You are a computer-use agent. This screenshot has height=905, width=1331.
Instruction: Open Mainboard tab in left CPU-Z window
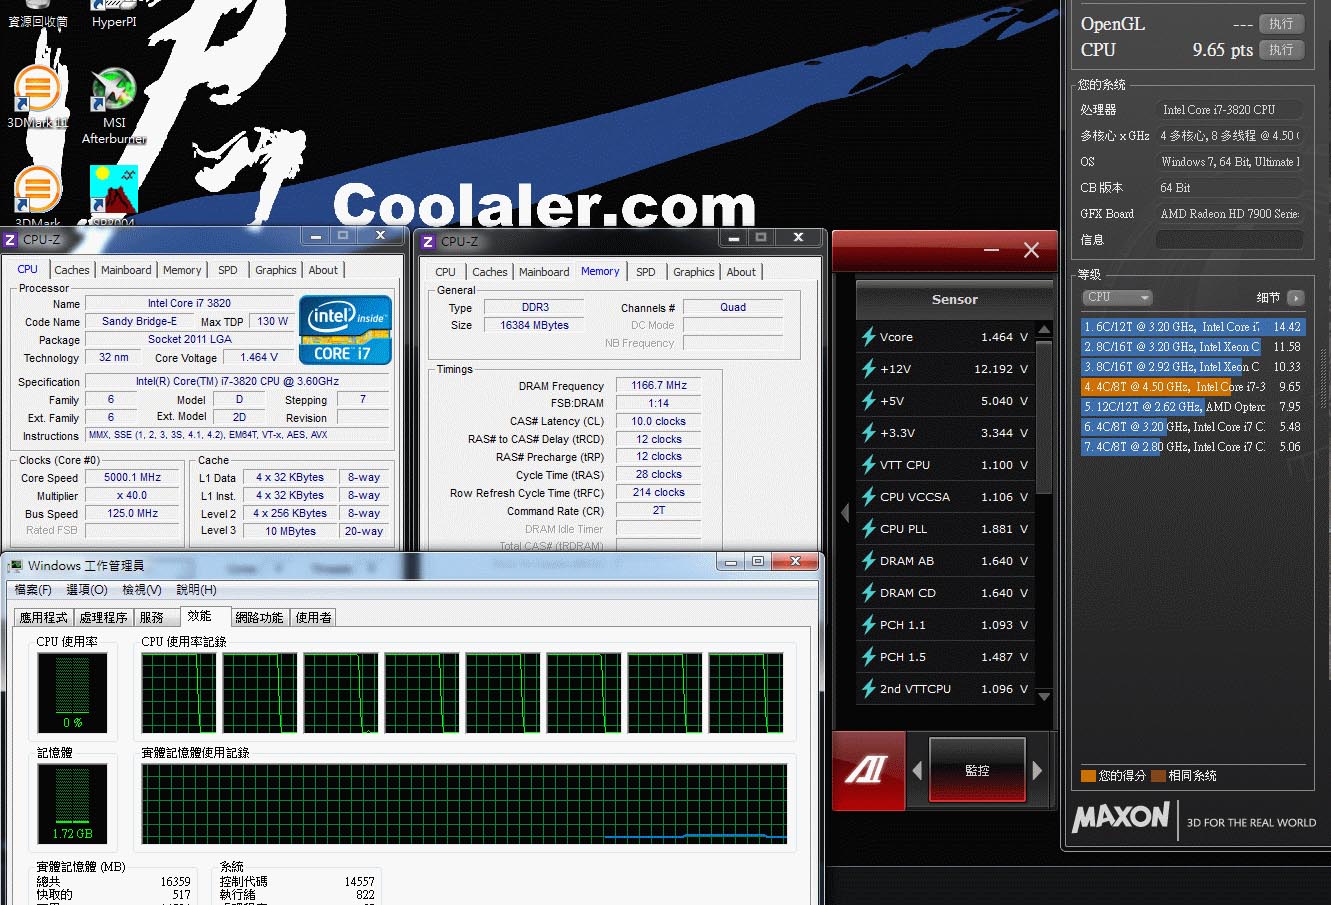[x=126, y=270]
